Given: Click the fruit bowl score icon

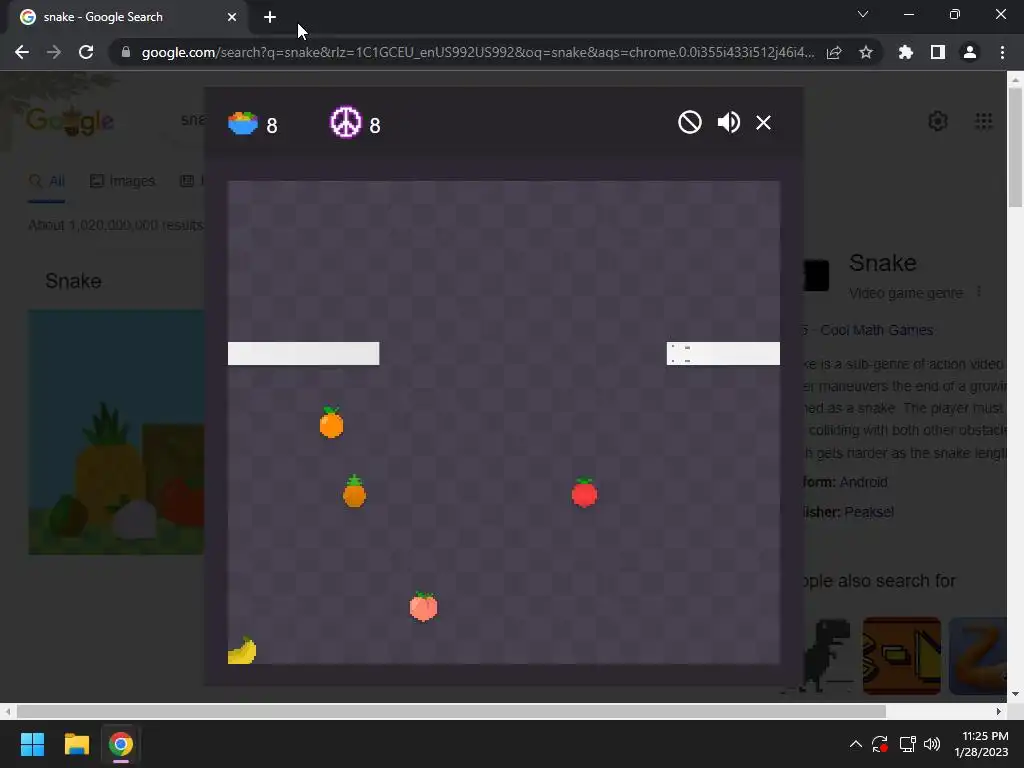Looking at the screenshot, I should 243,123.
